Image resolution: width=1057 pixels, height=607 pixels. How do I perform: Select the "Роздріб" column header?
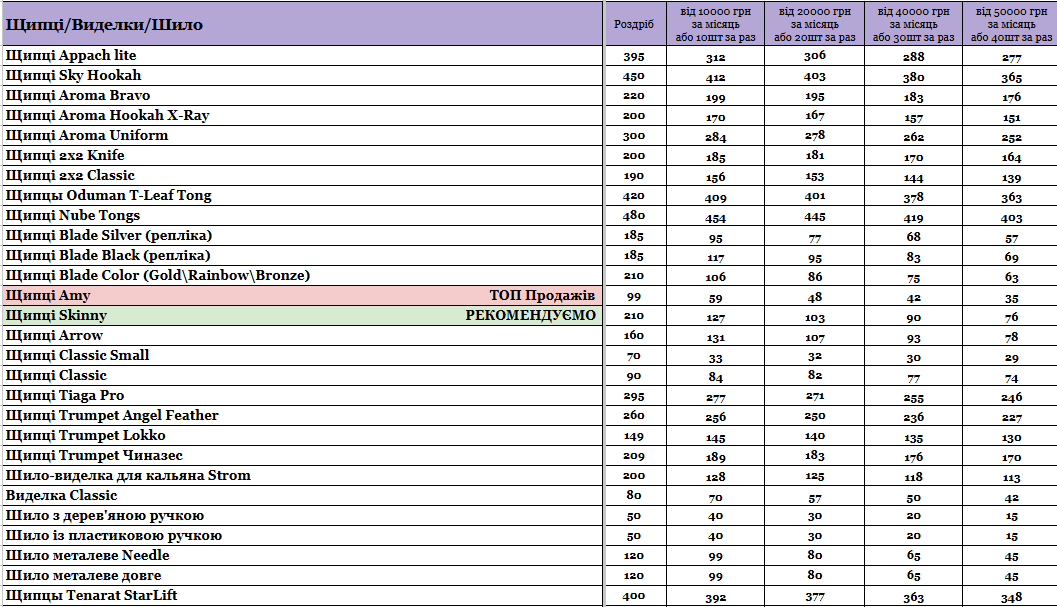point(634,24)
